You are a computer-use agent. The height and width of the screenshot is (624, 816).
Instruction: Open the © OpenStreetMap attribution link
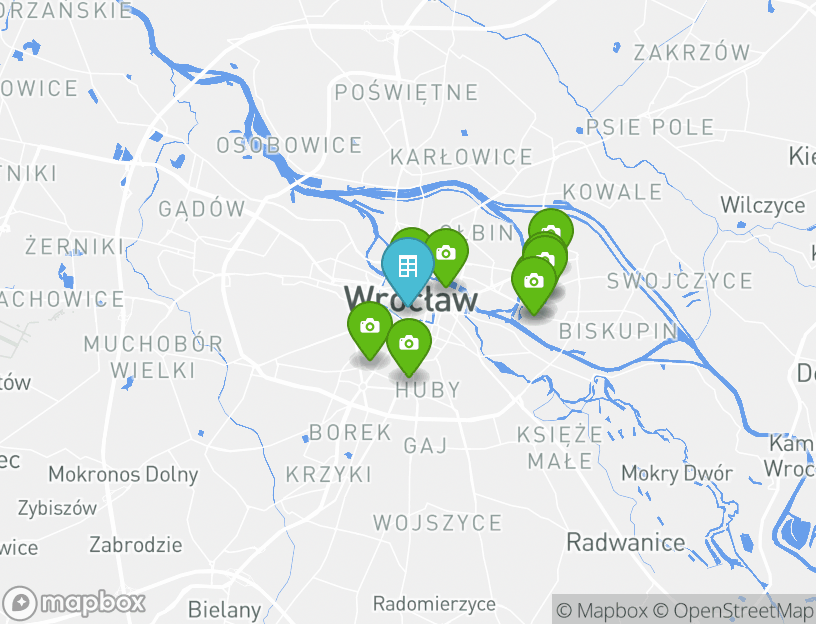(734, 610)
